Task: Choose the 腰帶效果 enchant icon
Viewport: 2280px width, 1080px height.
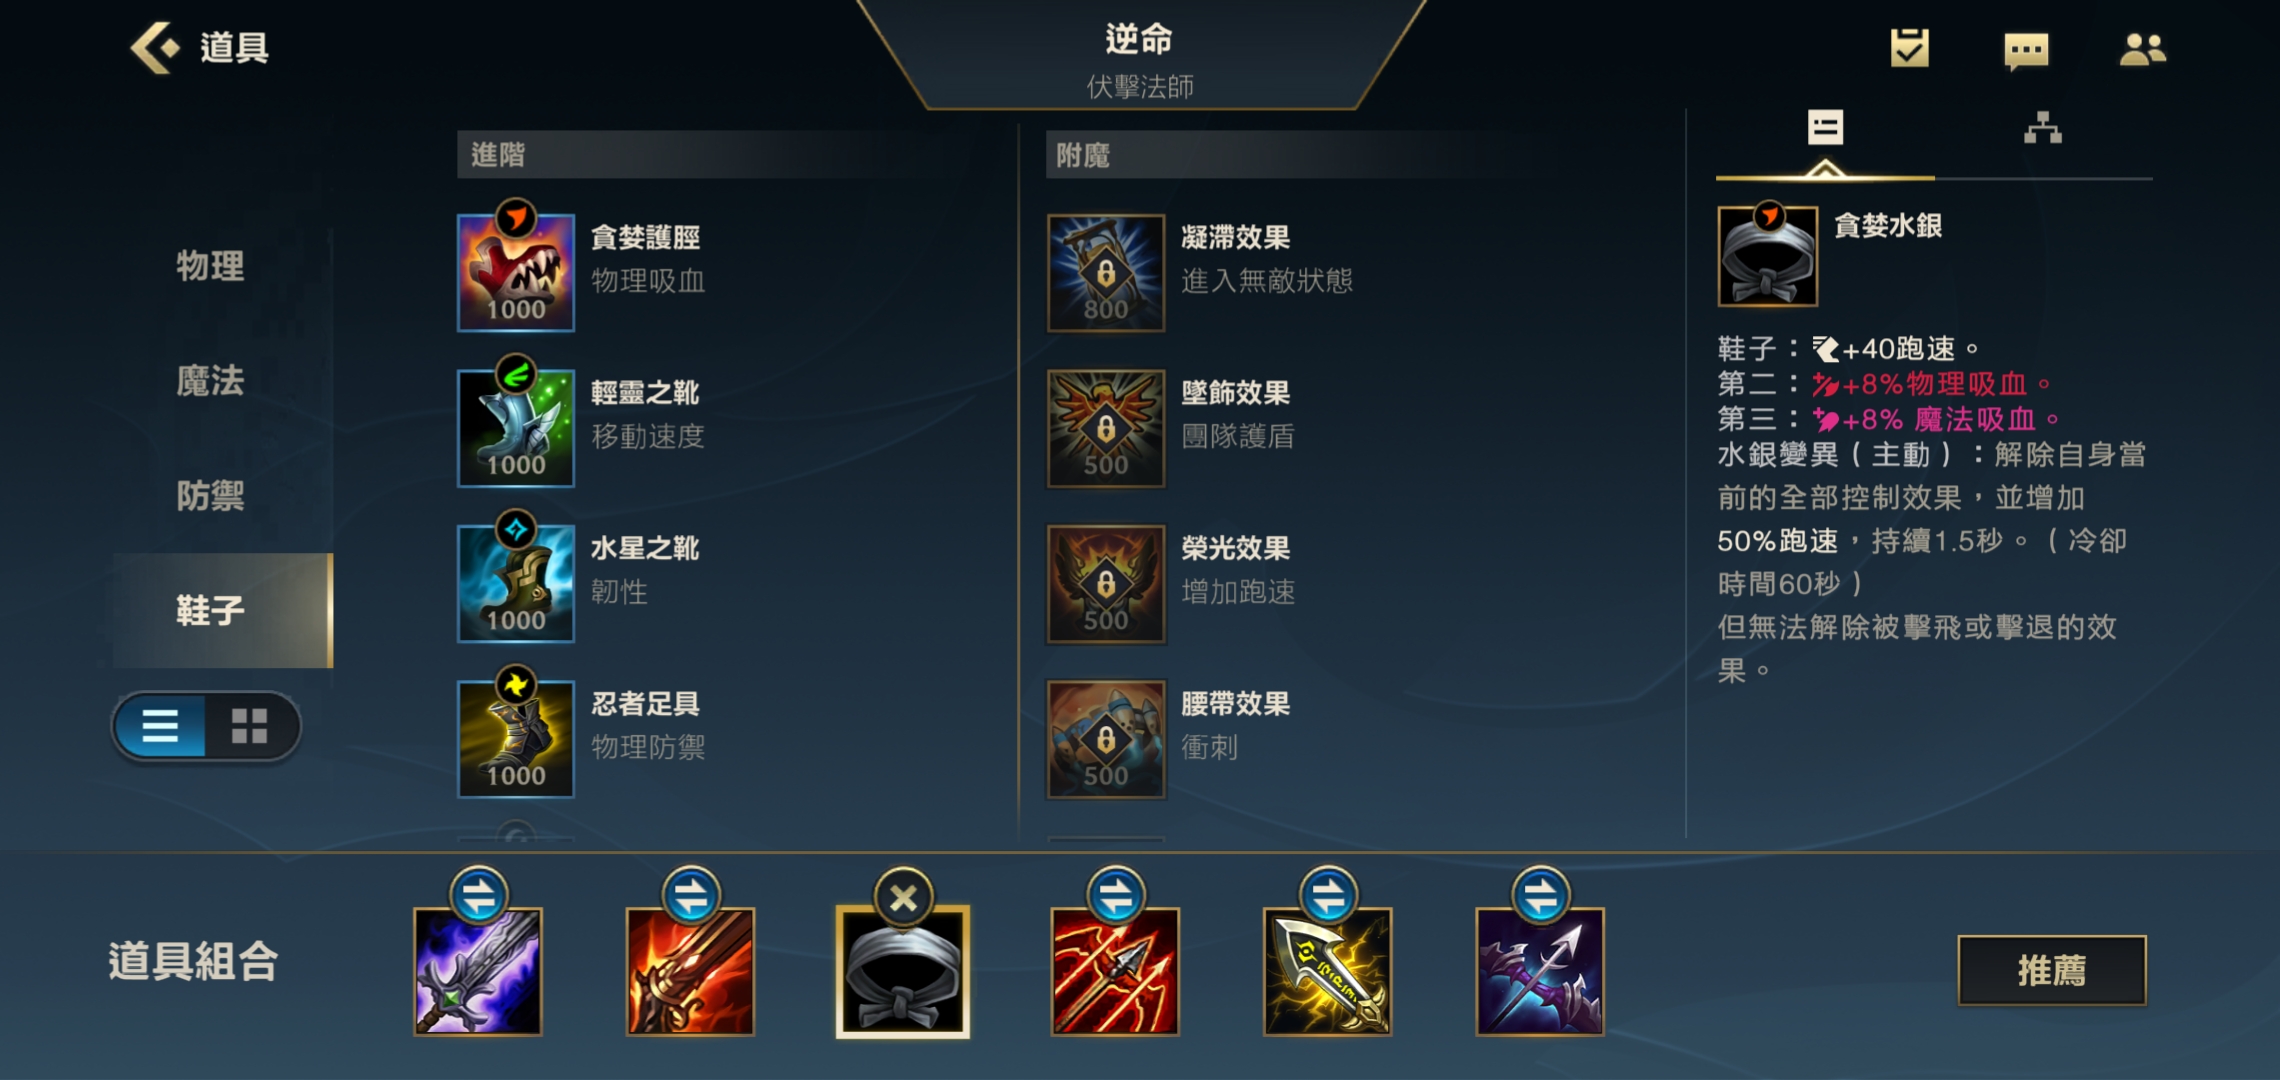Action: point(1106,739)
